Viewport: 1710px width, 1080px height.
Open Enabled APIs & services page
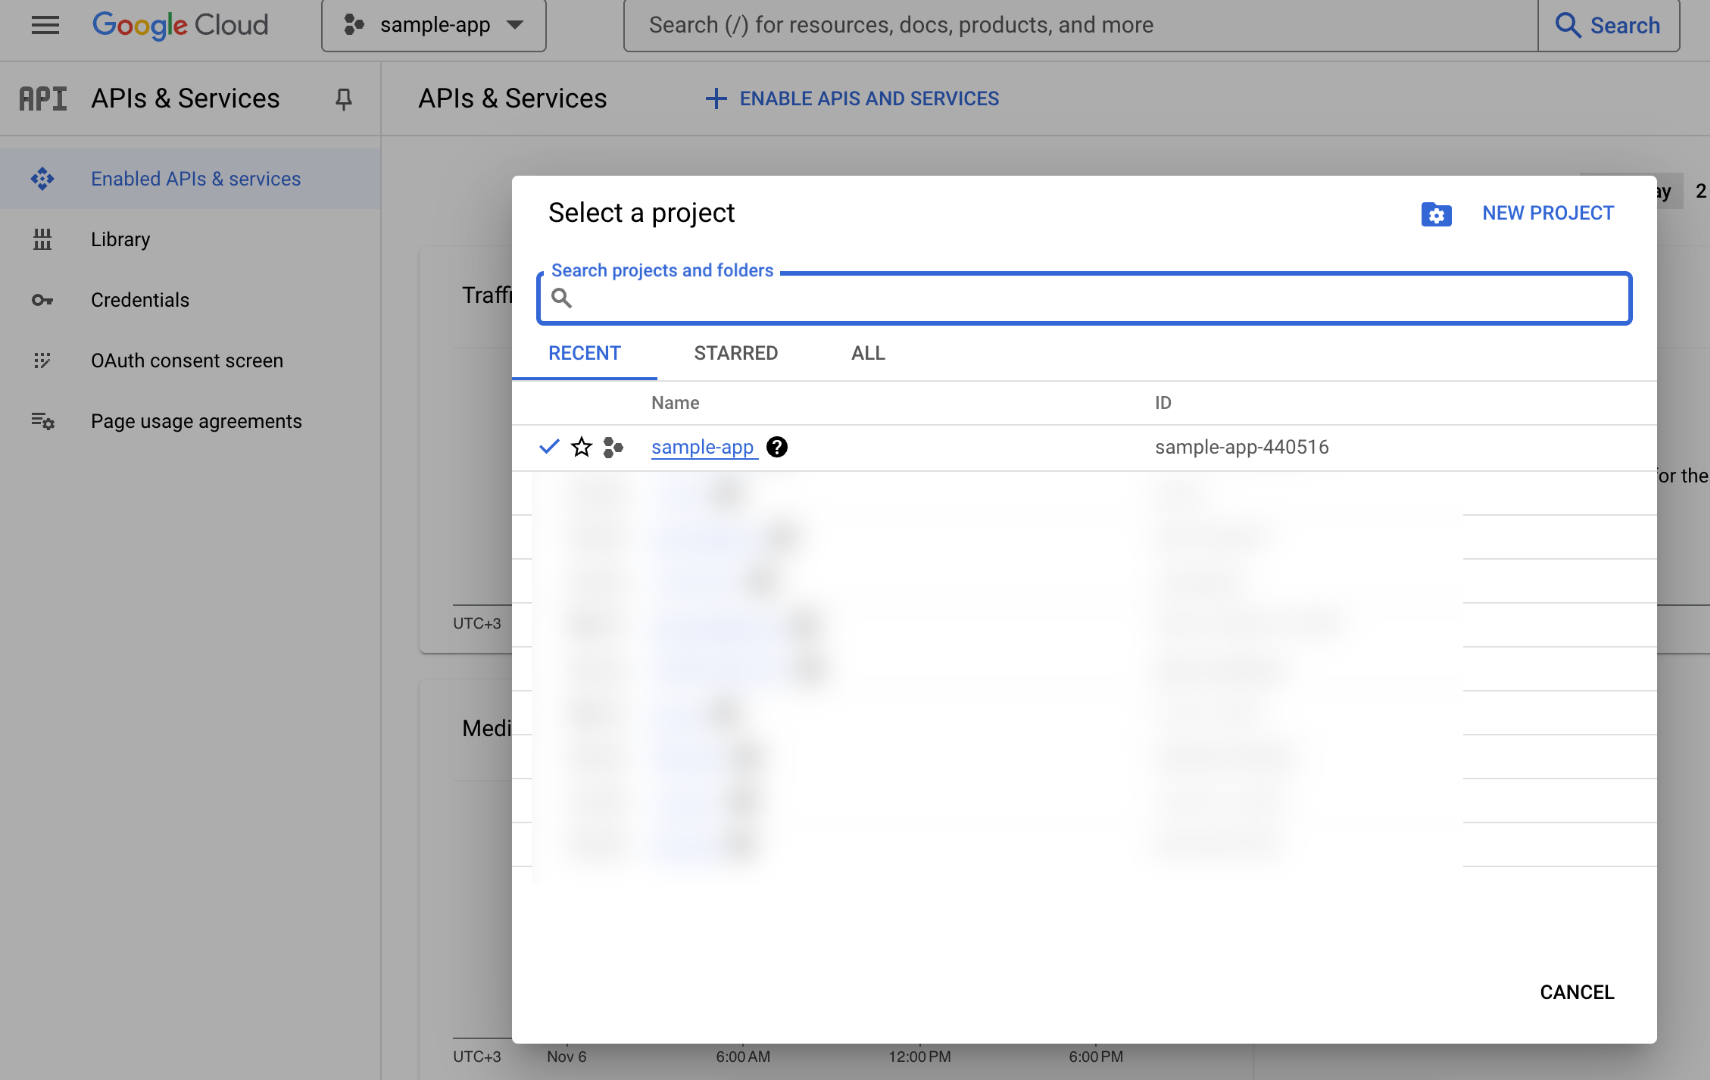pos(190,179)
